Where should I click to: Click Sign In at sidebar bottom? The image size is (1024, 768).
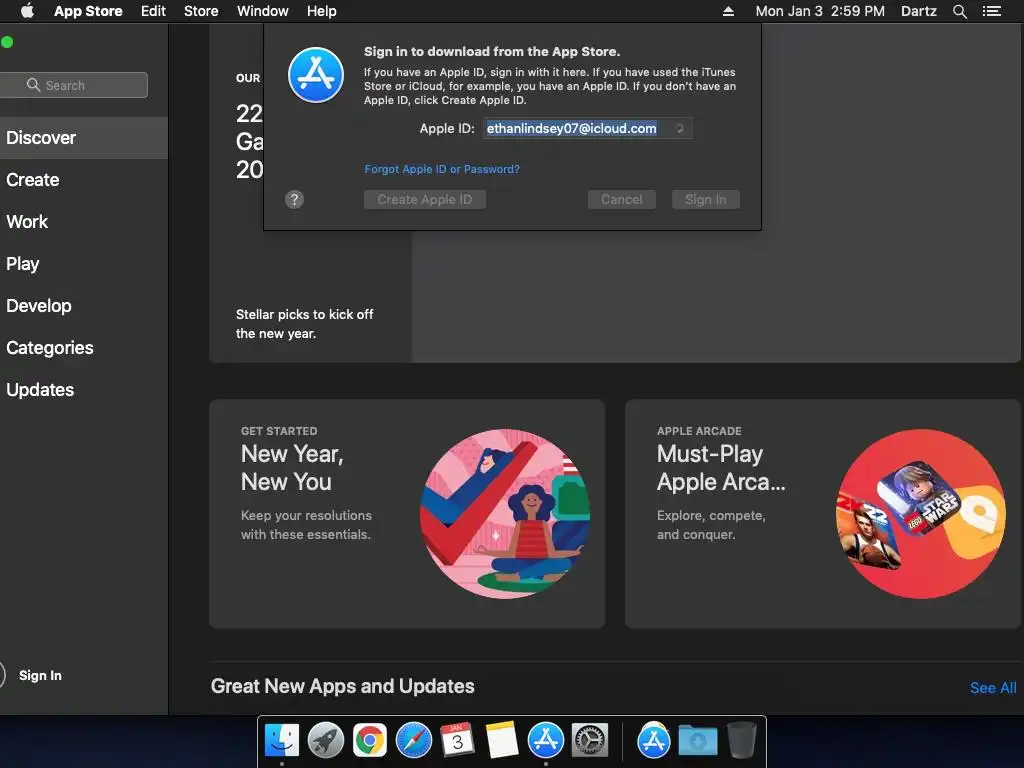pyautogui.click(x=40, y=675)
